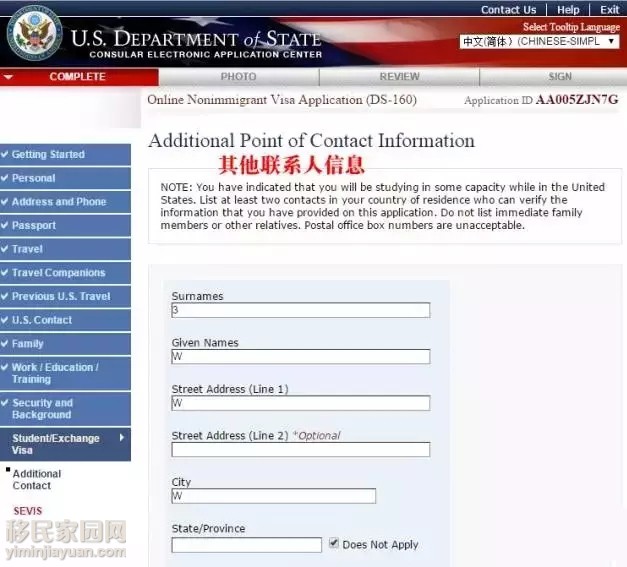This screenshot has width=627, height=567.
Task: Open Student/Exchange Visa section
Action: tap(65, 444)
